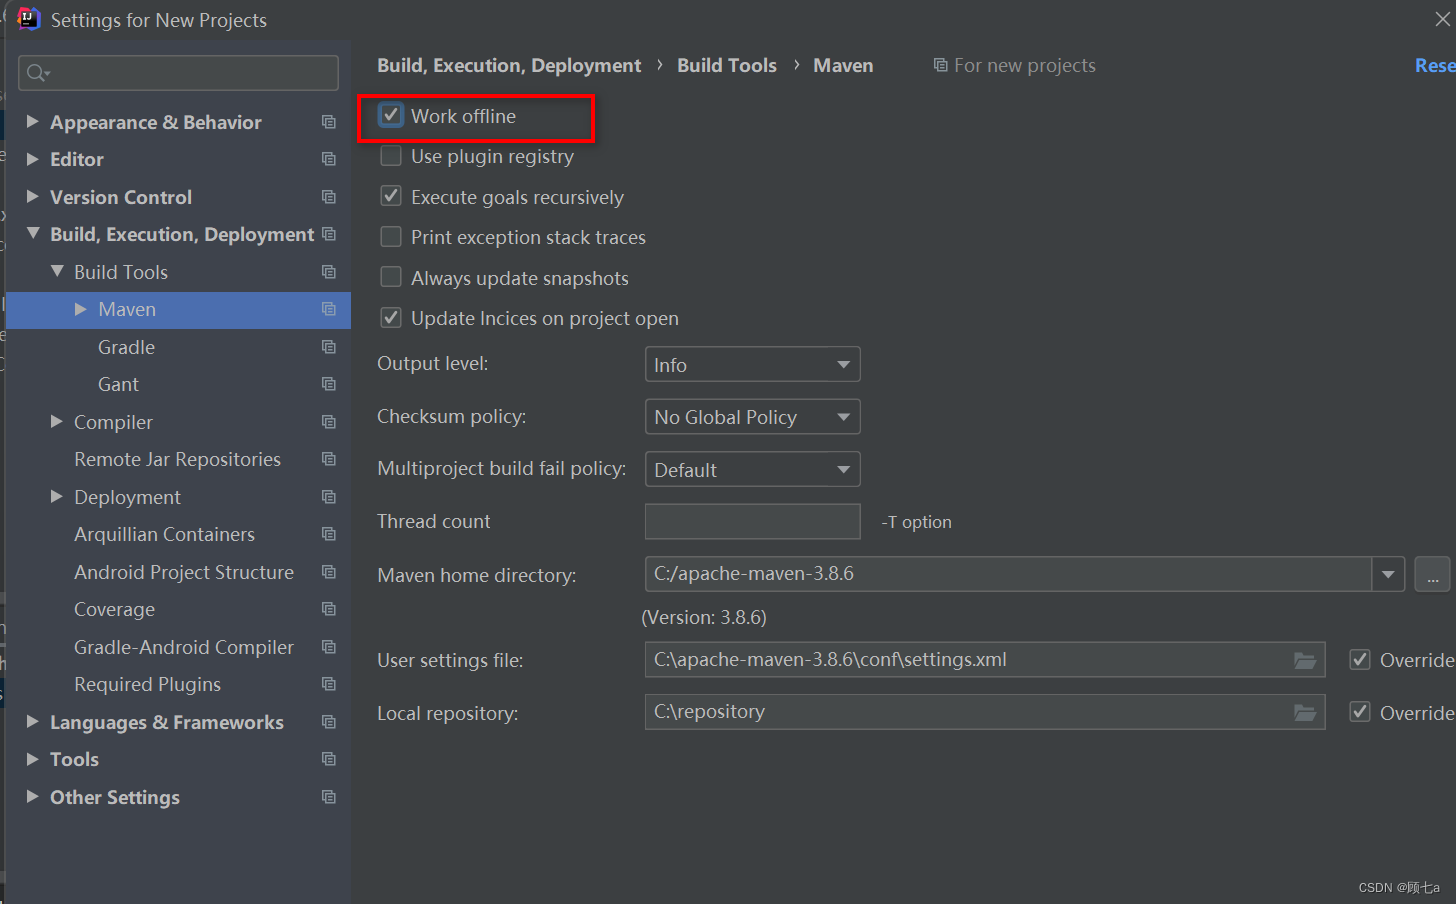Enable Use plugin registry checkbox
The height and width of the screenshot is (904, 1456).
click(391, 156)
